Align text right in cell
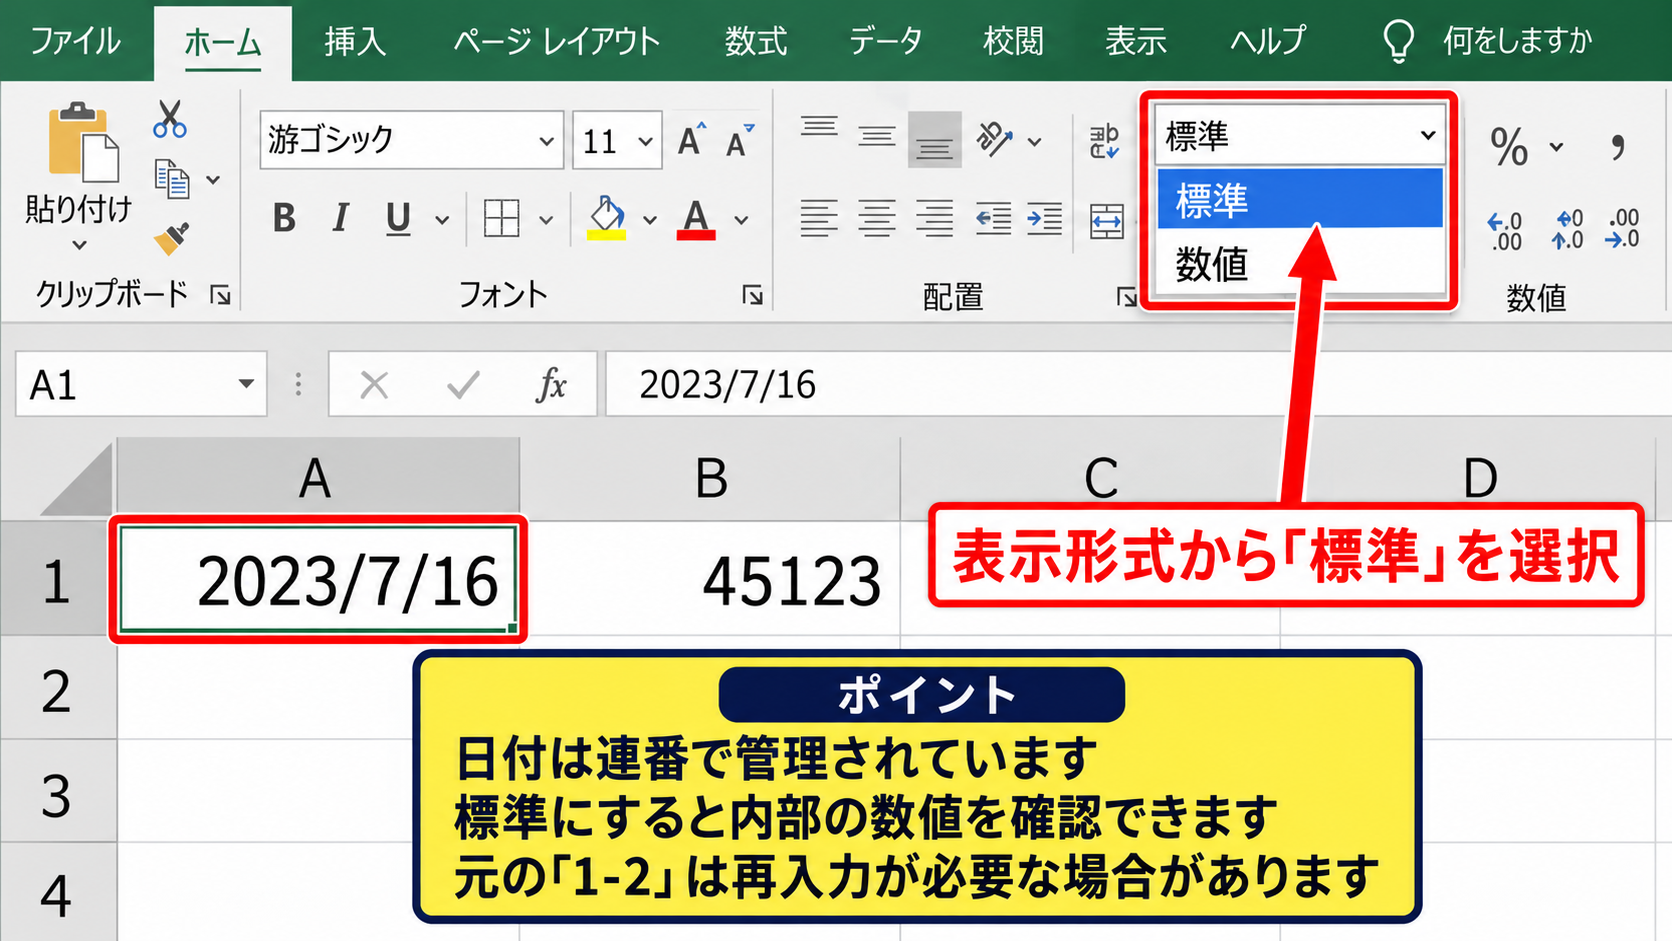The width and height of the screenshot is (1672, 941). pyautogui.click(x=935, y=218)
